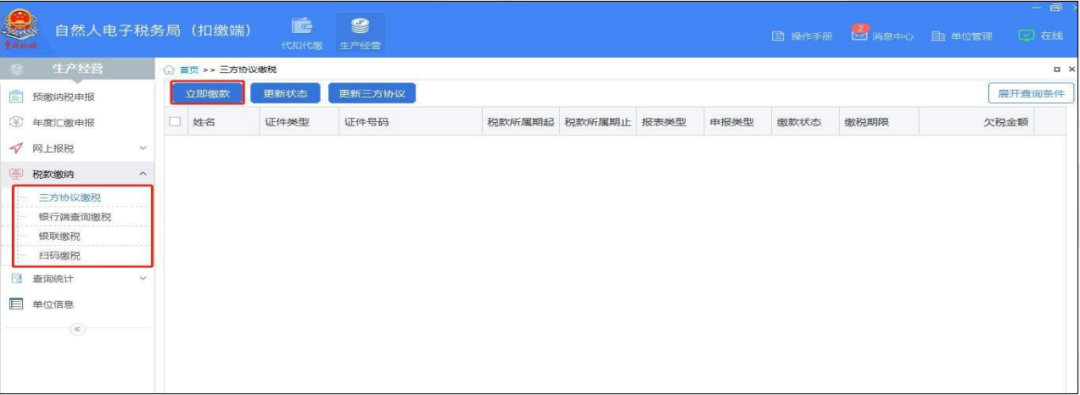Expand the 网上报税 menu chevron
Image resolution: width=1080 pixels, height=395 pixels.
(x=143, y=148)
